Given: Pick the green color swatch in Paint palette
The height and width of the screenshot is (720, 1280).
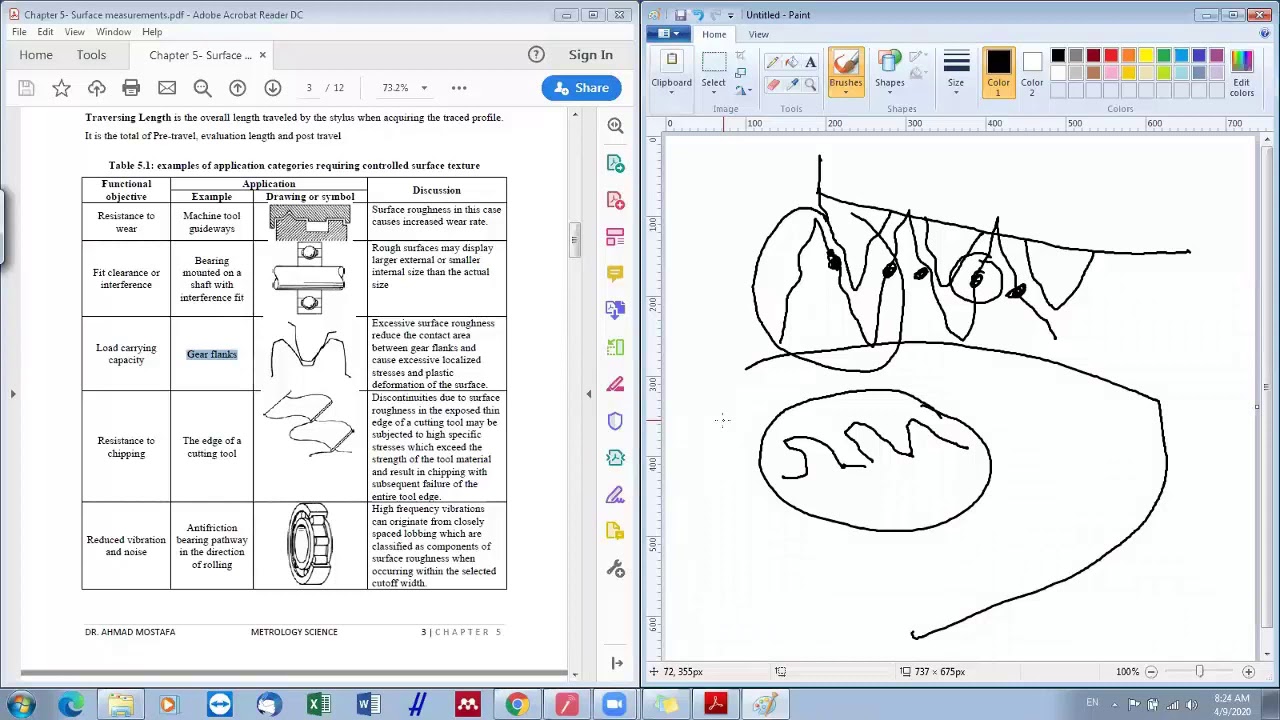Looking at the screenshot, I should (x=1164, y=55).
